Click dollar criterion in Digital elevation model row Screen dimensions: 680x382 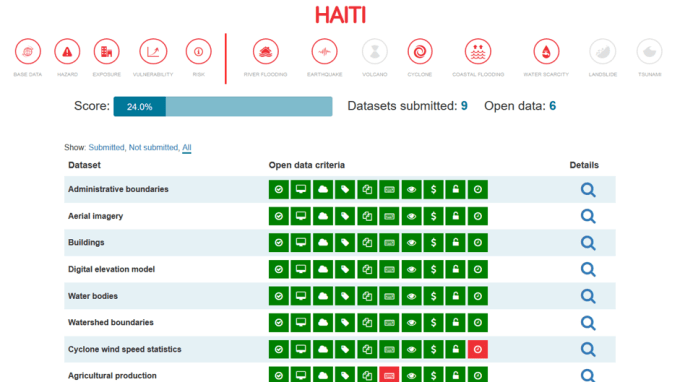tap(433, 269)
